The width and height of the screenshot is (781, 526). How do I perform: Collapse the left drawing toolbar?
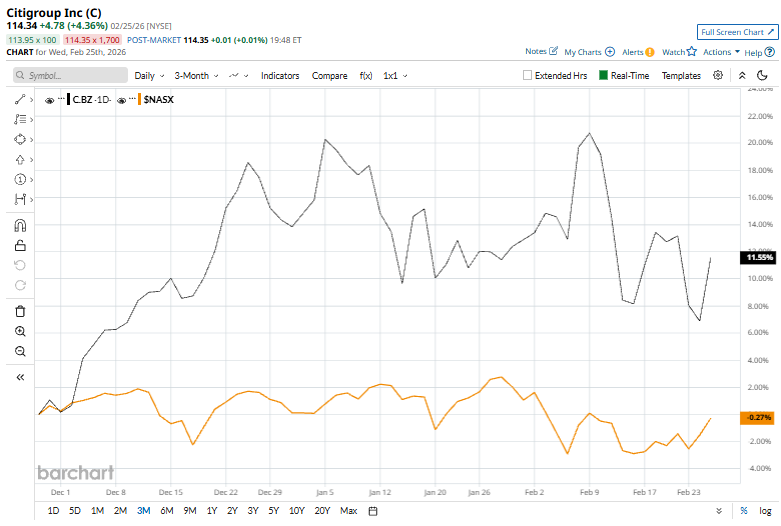(20, 377)
